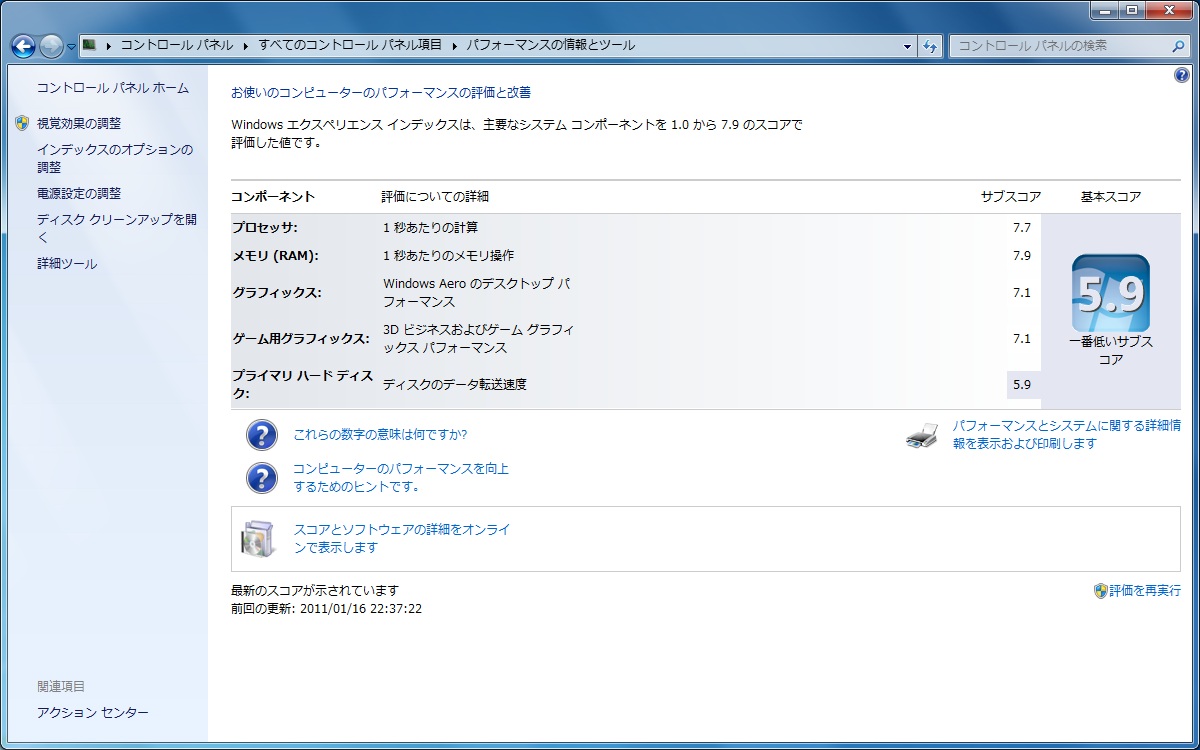Open 電源設定の調整 link
Screen dimensions: 1200x750
[x=79, y=193]
